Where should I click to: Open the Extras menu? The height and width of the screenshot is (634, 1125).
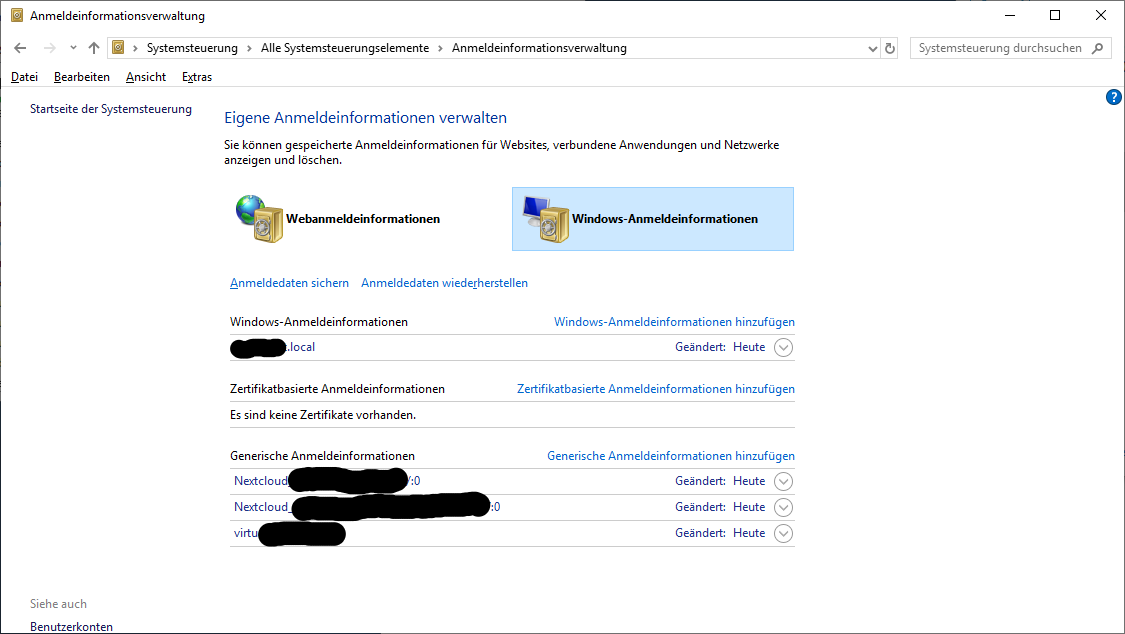197,77
